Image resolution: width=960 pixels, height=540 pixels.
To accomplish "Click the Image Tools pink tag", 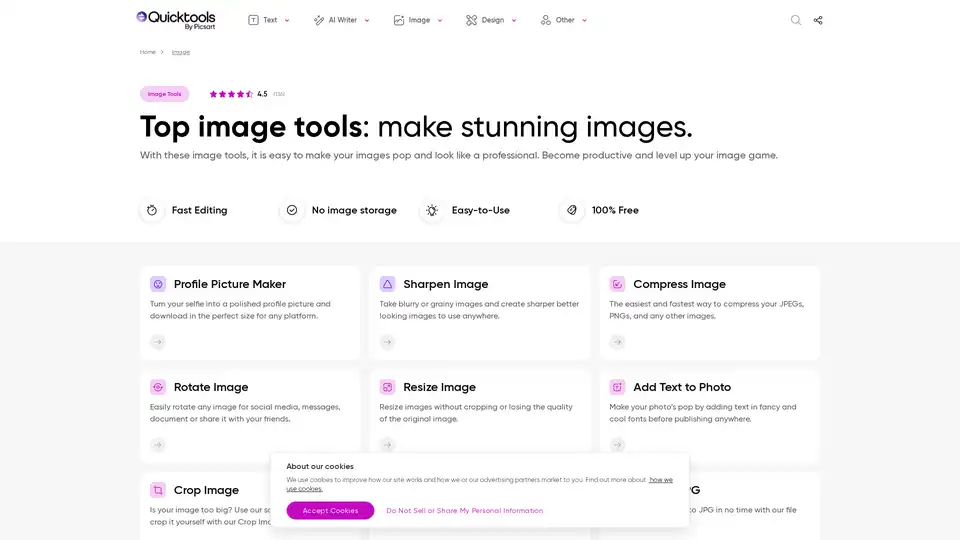I will point(164,94).
